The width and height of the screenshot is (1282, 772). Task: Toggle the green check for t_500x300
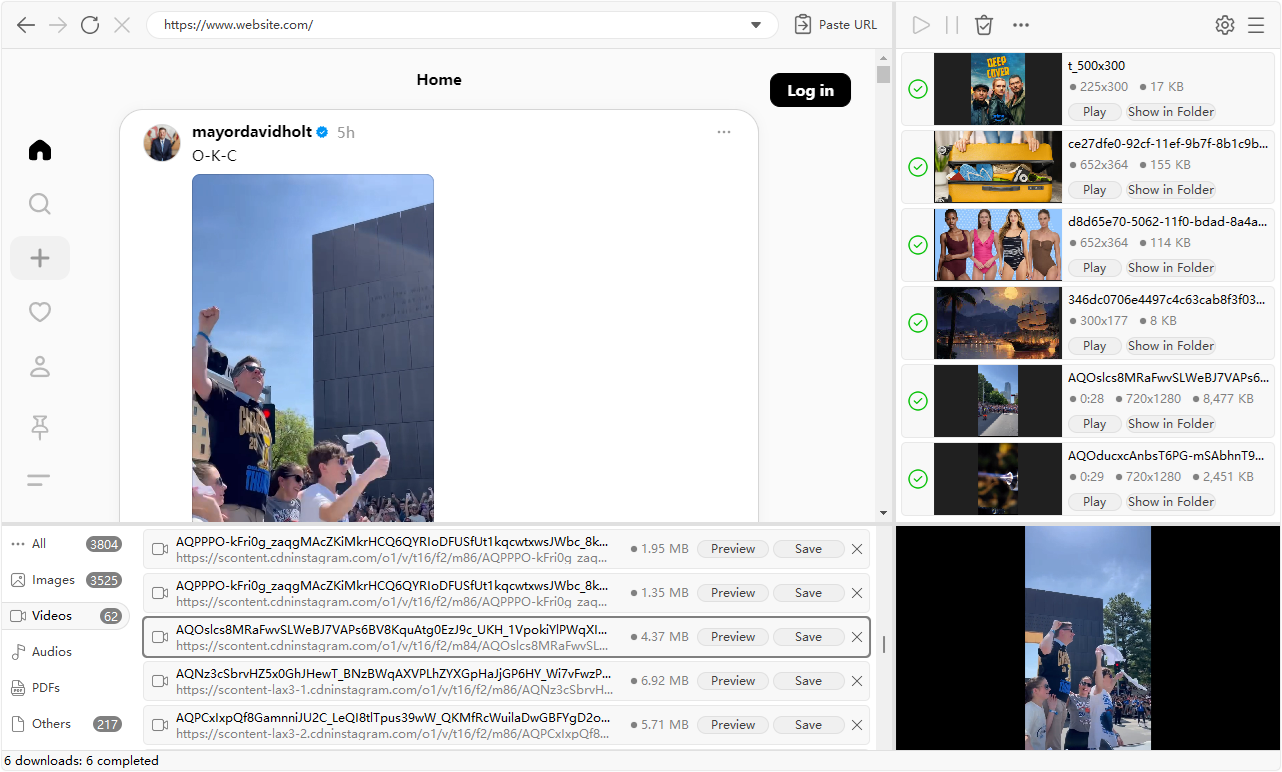[918, 89]
